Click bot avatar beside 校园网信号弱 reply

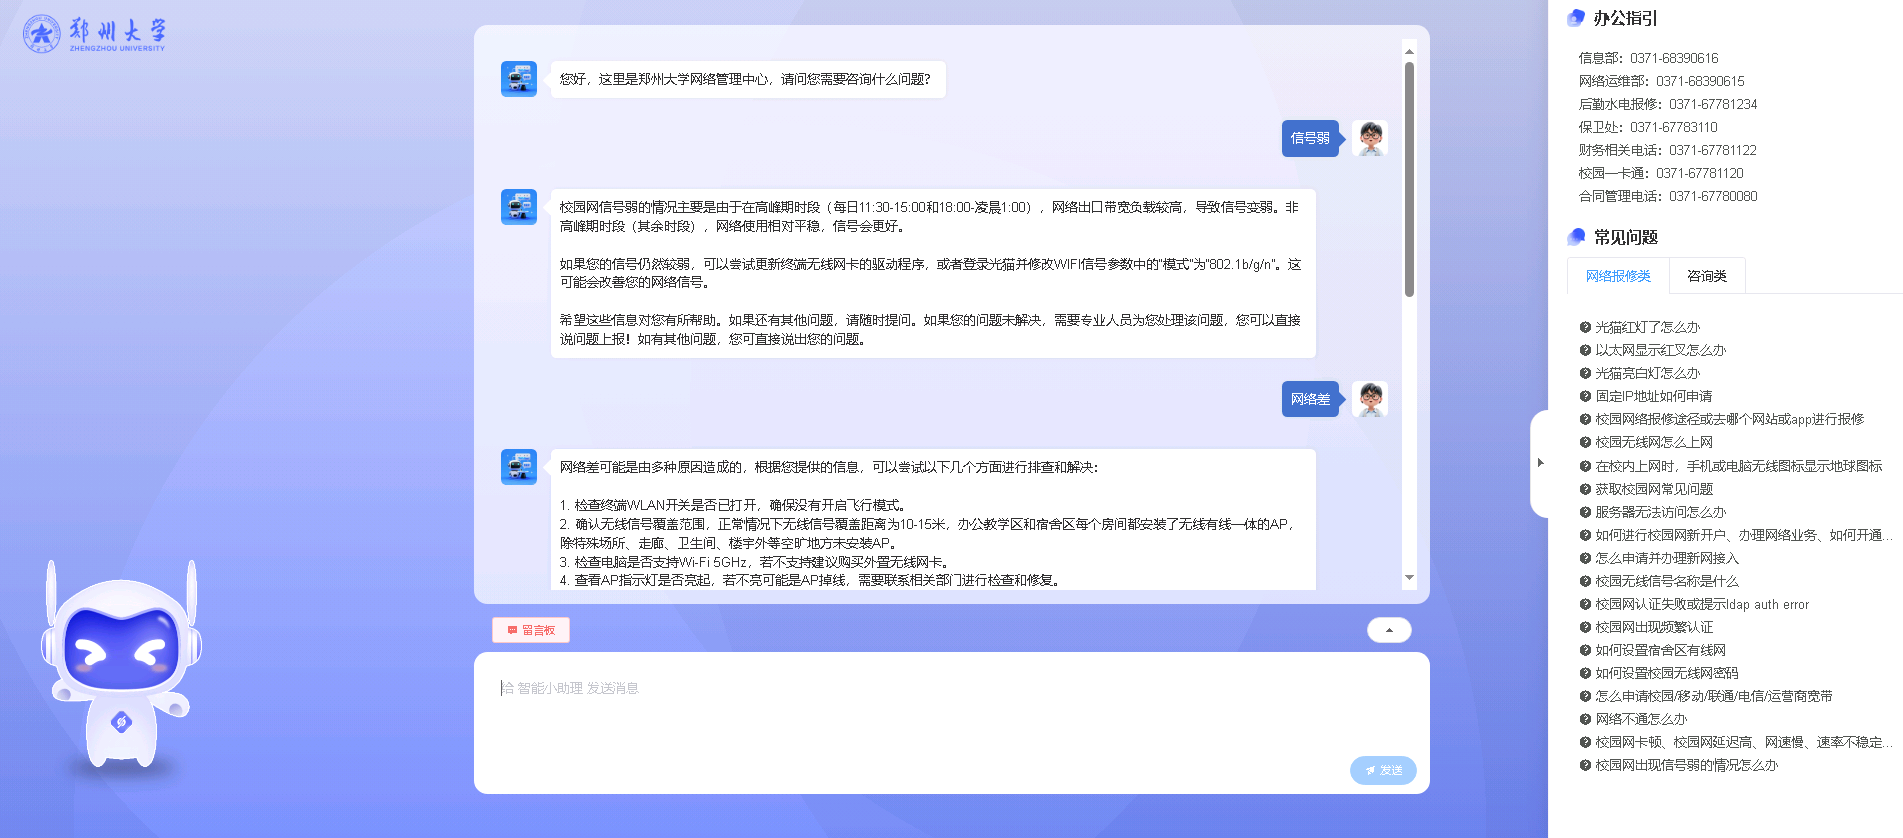(x=519, y=207)
